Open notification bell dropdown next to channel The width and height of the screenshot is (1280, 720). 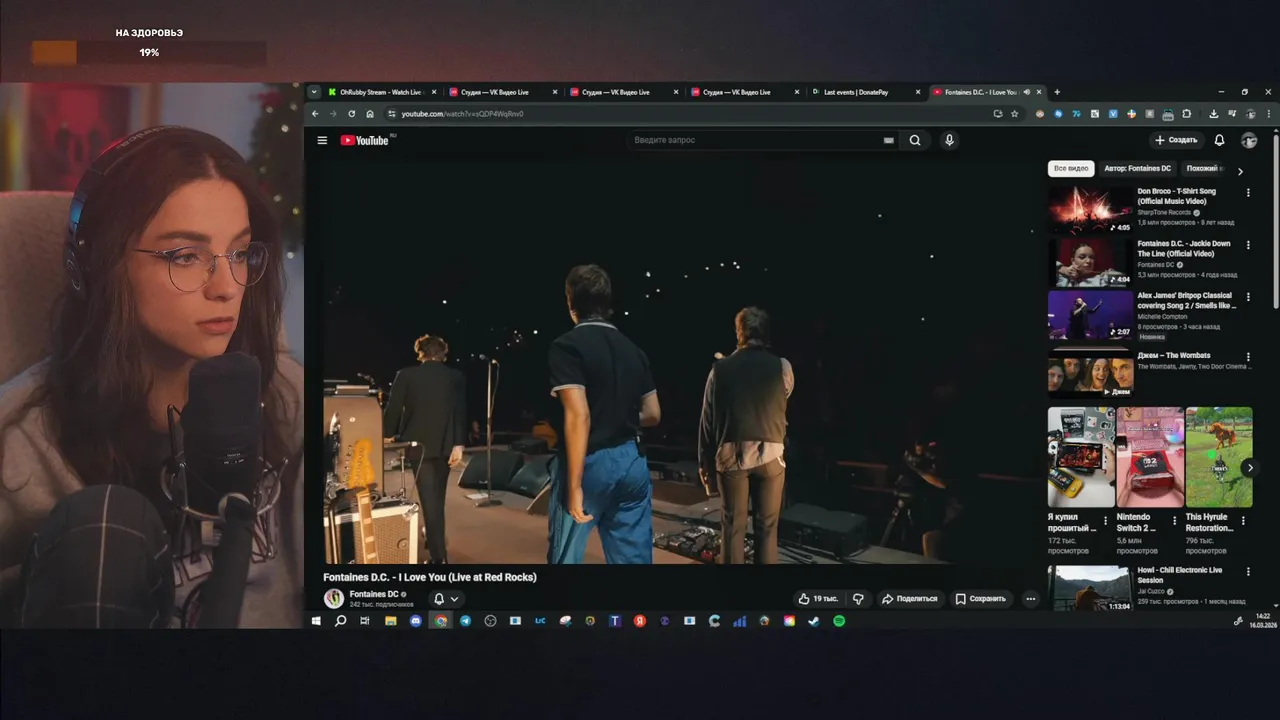pyautogui.click(x=446, y=599)
